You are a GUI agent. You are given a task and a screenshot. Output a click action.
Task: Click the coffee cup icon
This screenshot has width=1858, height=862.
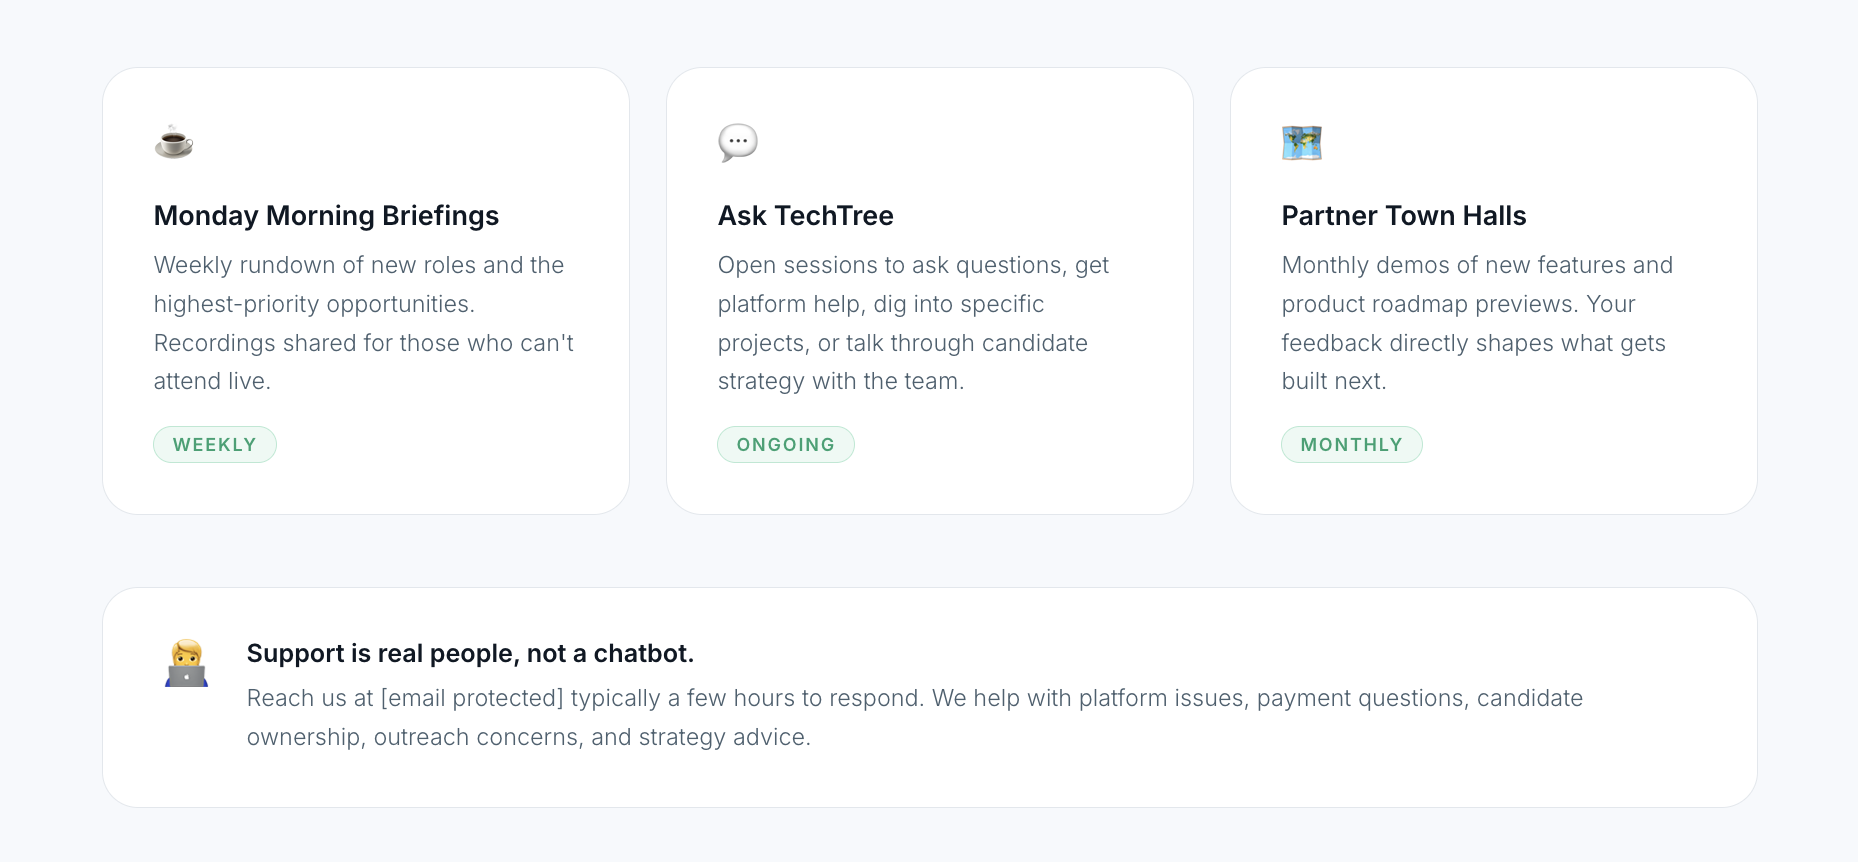coord(174,142)
